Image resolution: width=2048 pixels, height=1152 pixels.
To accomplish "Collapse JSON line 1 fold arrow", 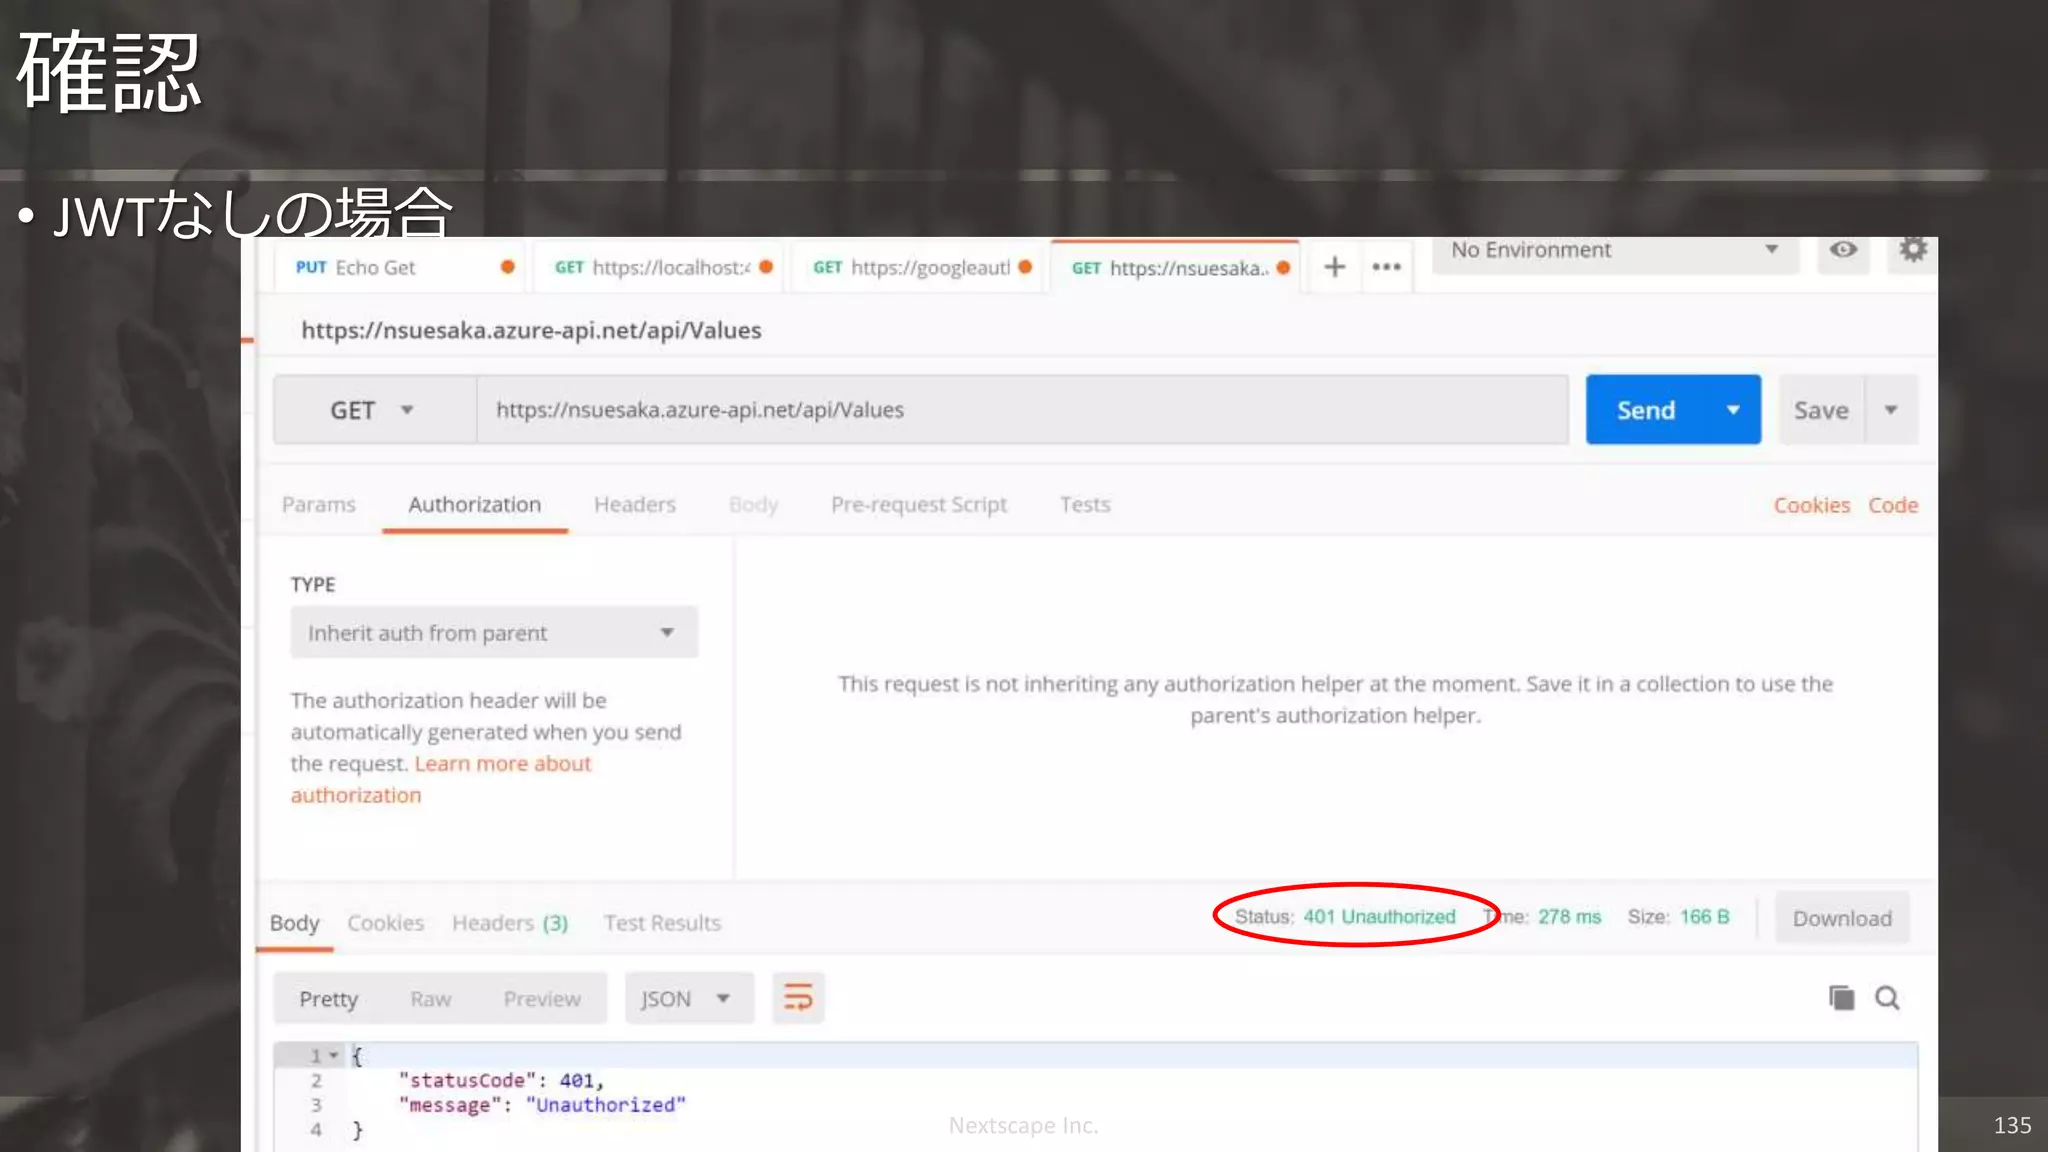I will 334,1056.
